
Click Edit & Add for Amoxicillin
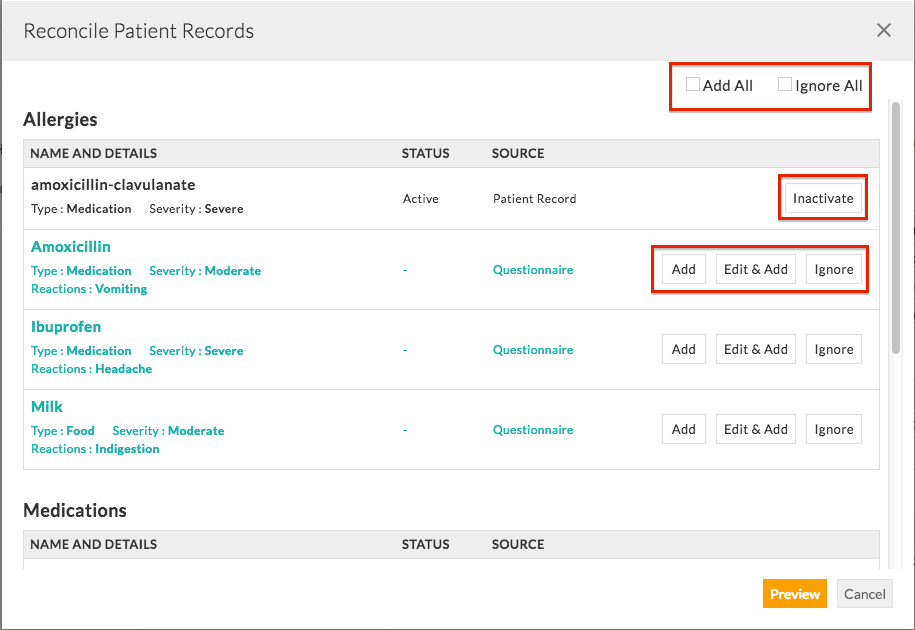[755, 268]
